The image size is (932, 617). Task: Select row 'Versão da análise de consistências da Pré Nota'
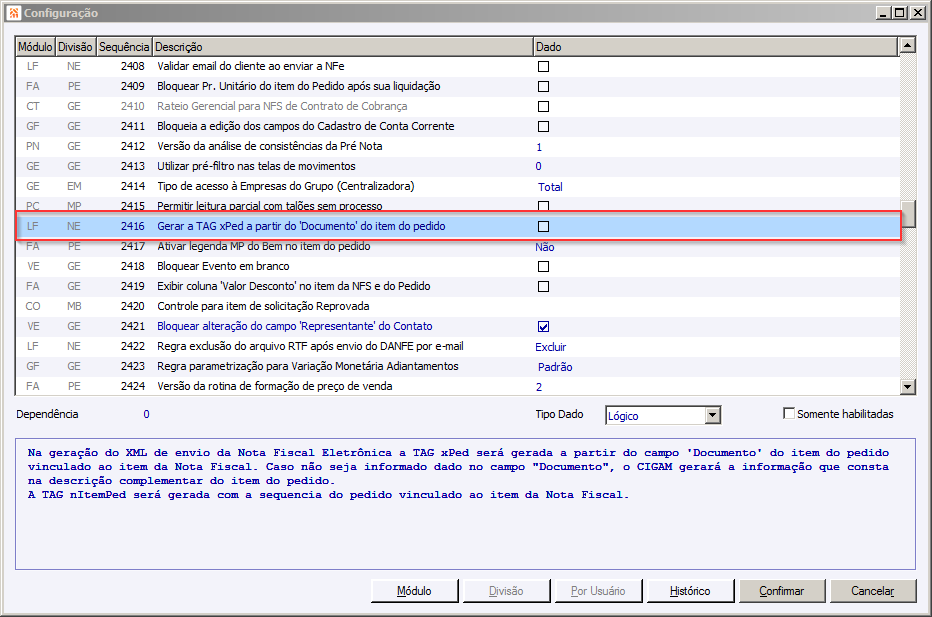[x=456, y=147]
